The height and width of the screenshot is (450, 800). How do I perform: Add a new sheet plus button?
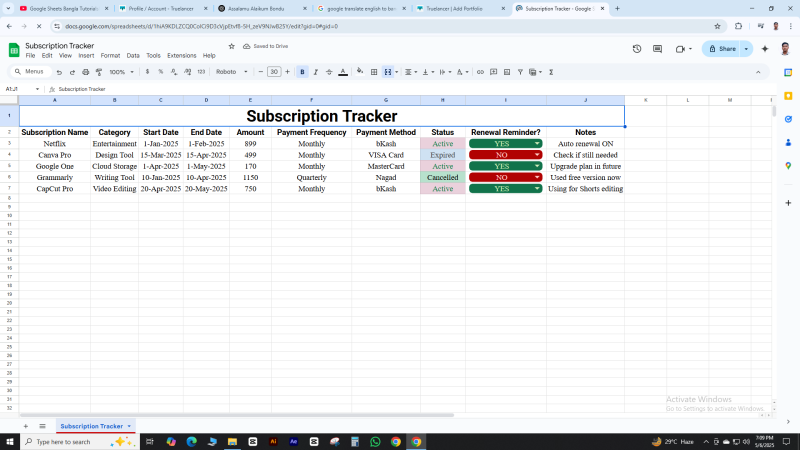pos(26,426)
